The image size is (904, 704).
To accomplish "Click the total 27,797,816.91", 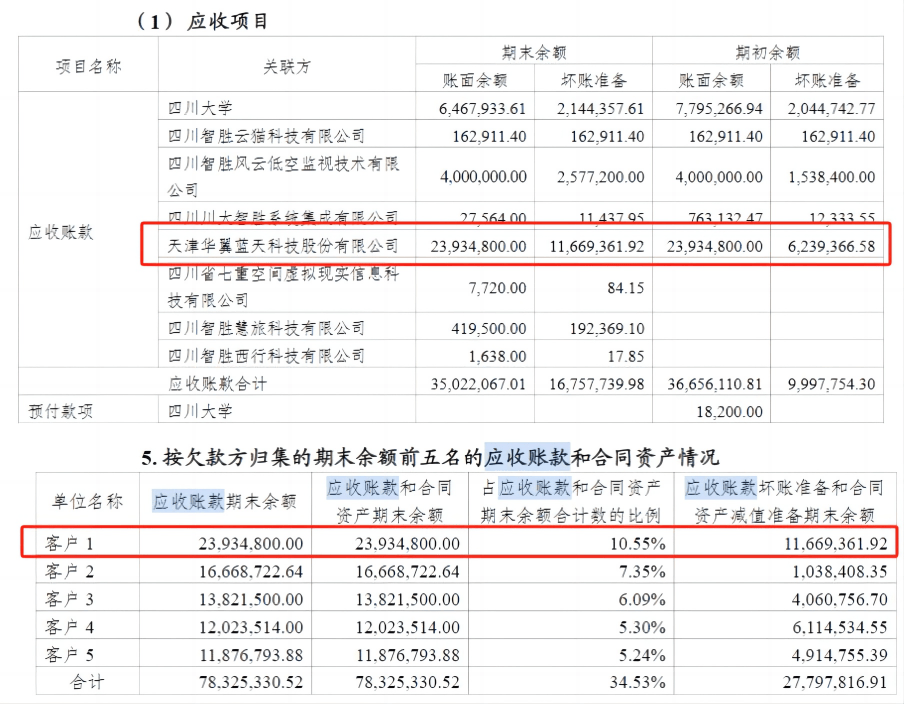I will 835,683.
